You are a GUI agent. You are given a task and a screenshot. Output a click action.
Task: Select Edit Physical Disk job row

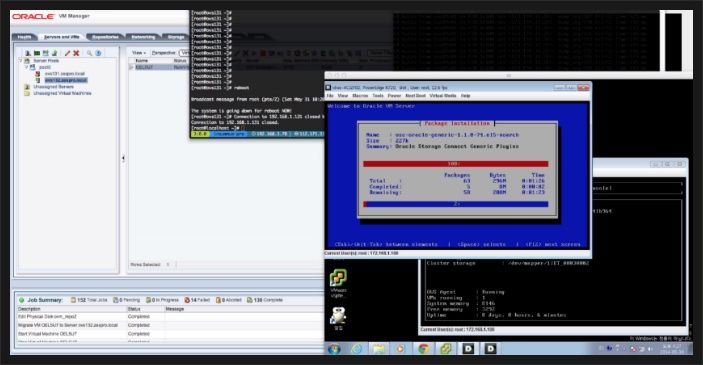pyautogui.click(x=169, y=317)
